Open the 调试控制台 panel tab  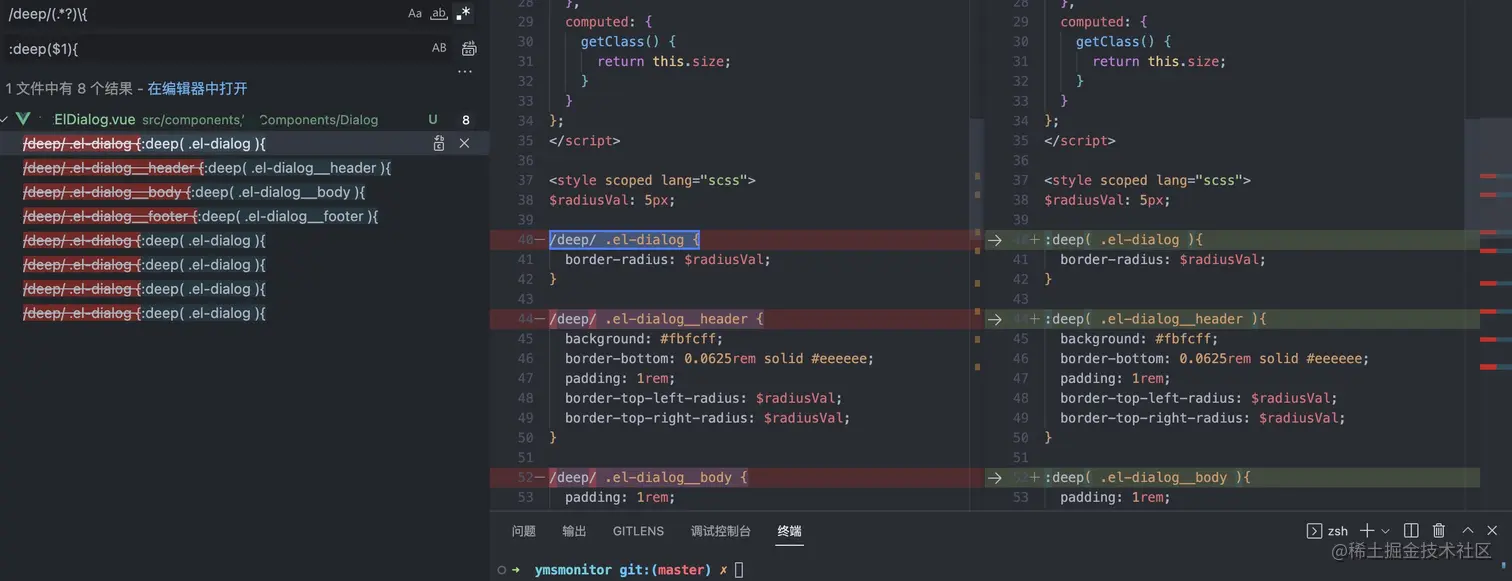tap(720, 531)
